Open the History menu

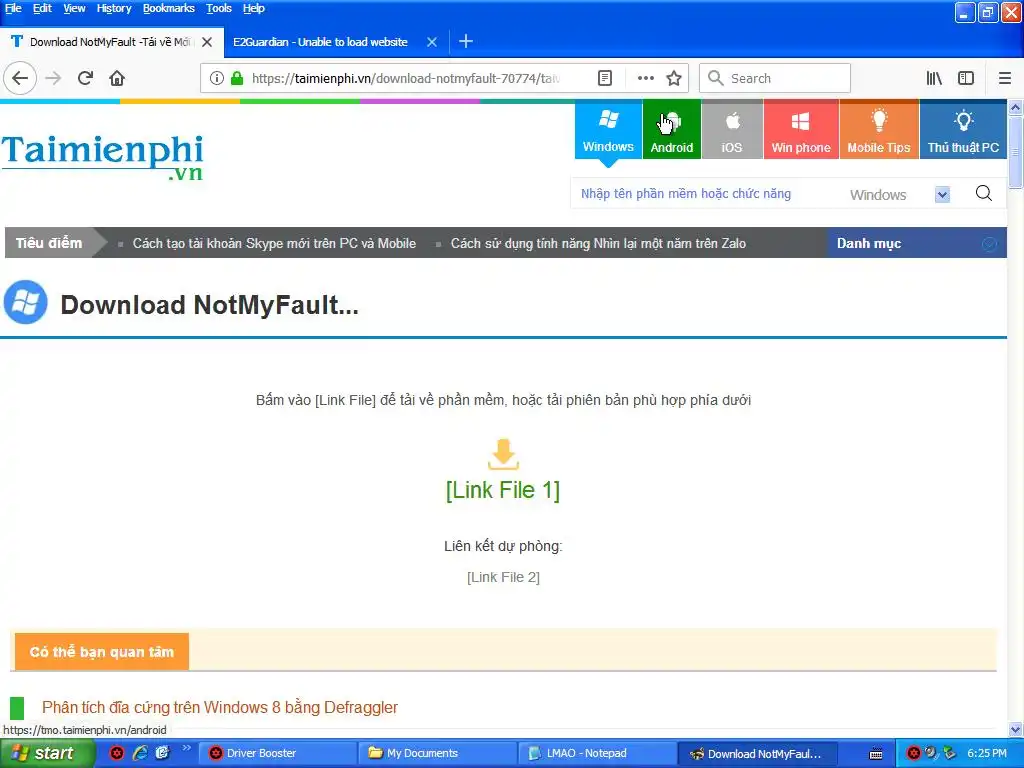coord(114,8)
